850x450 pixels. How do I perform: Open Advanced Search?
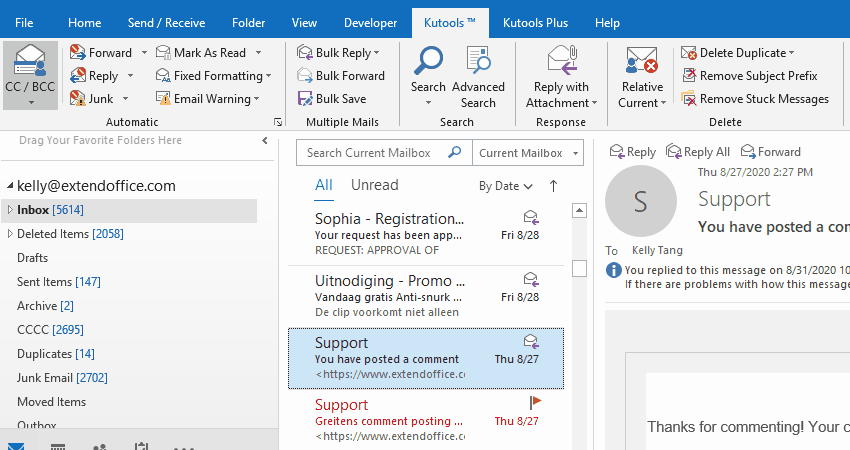point(478,79)
